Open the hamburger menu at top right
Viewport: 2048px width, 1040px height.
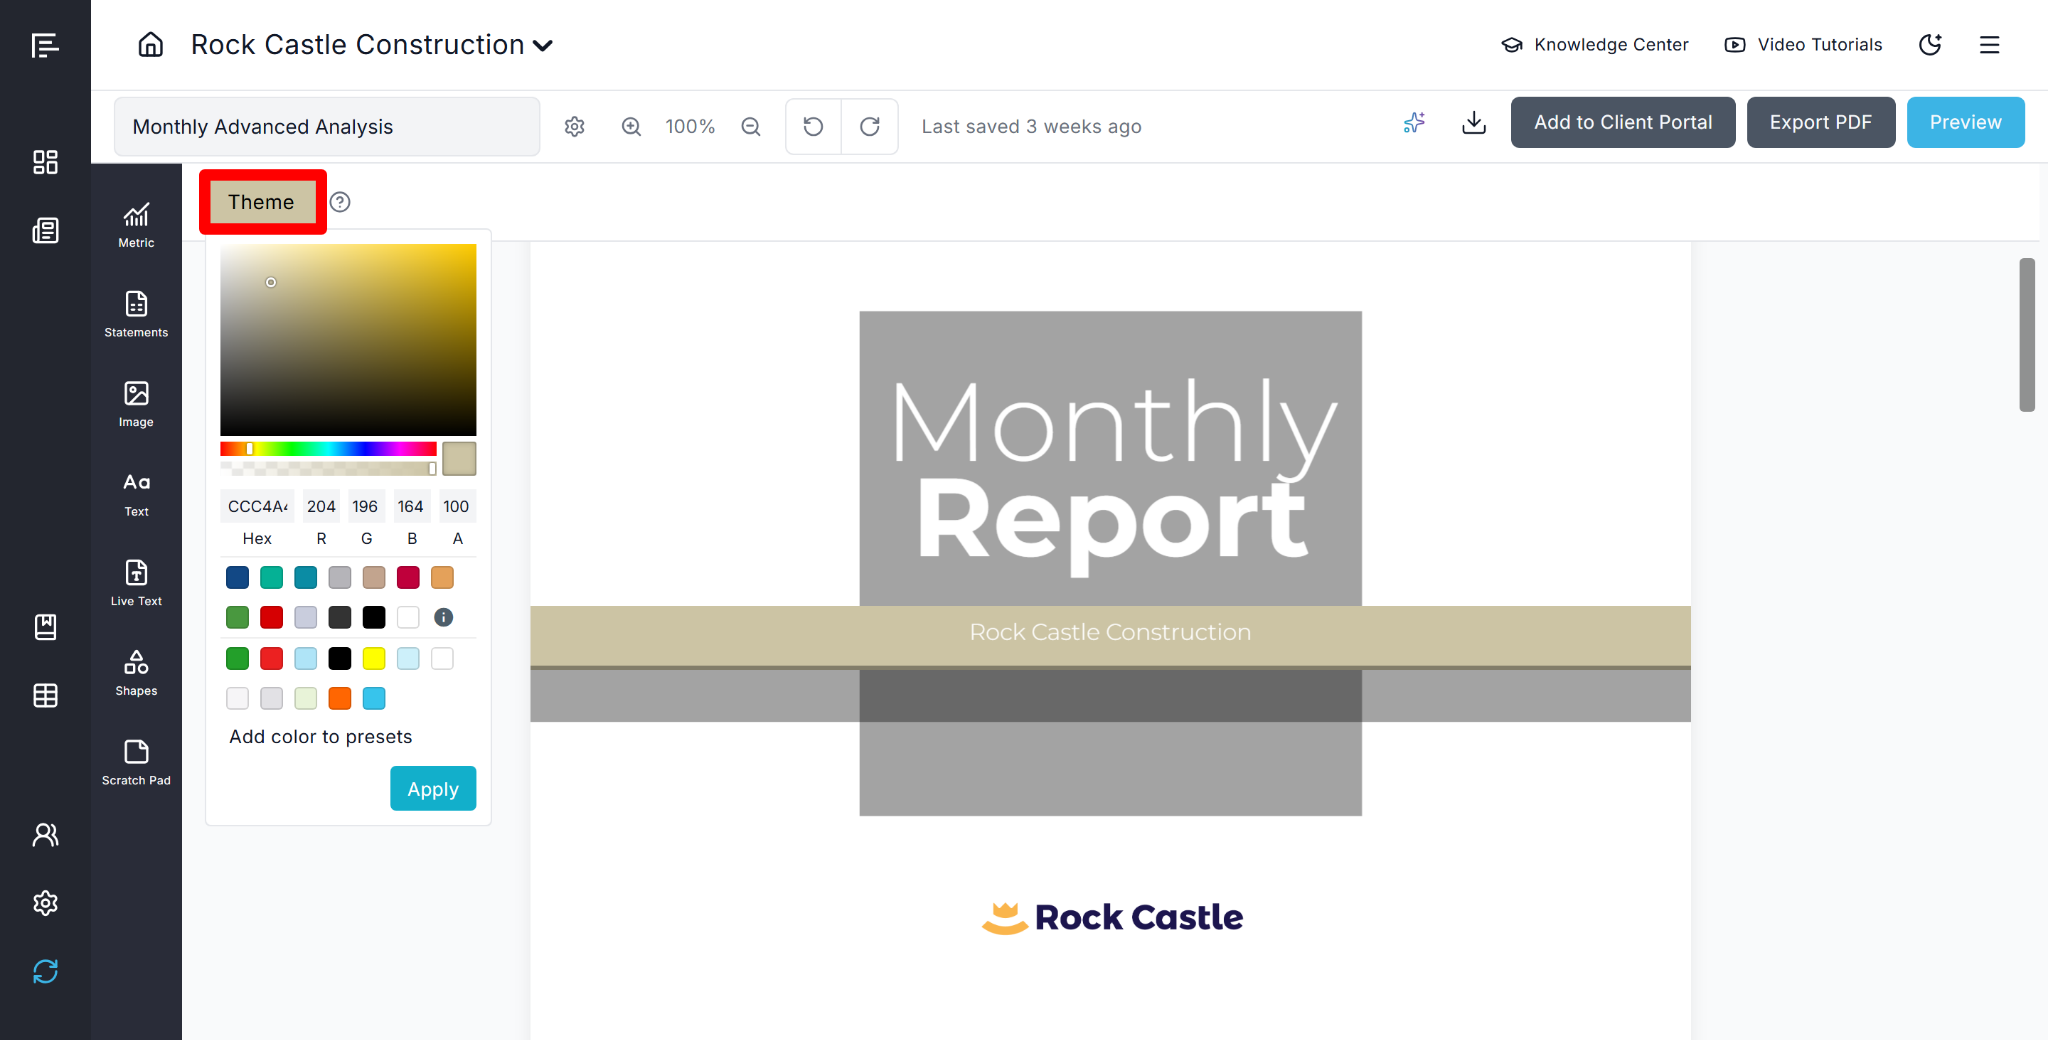[x=1990, y=45]
